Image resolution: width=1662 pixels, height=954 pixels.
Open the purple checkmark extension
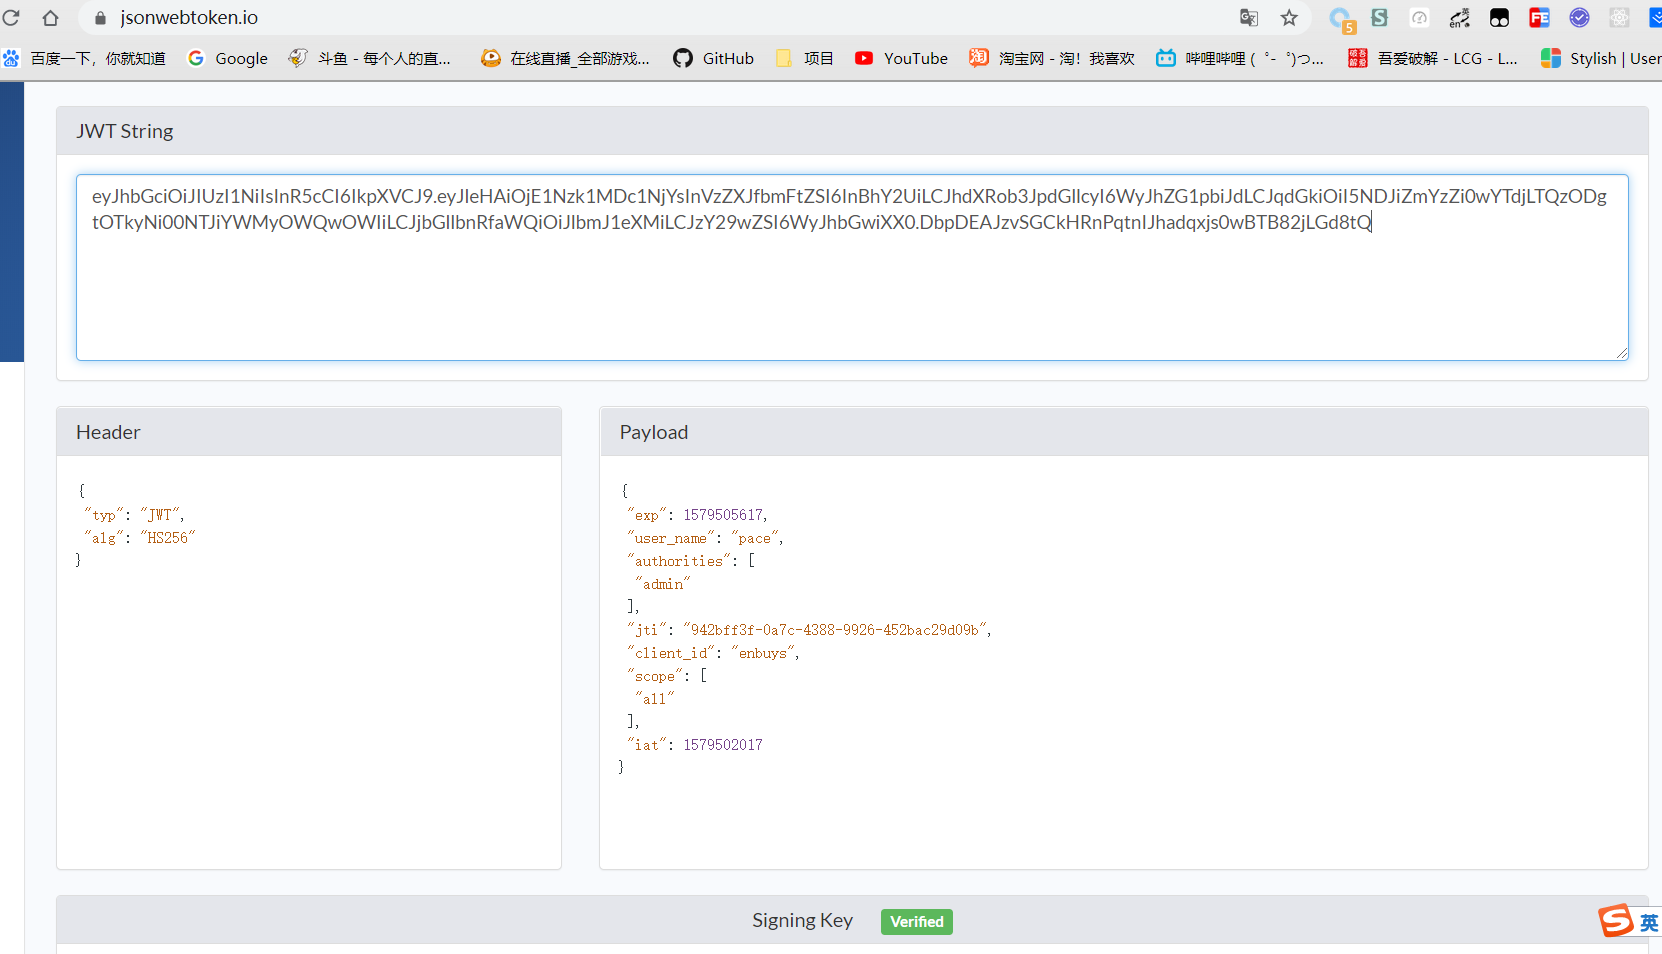click(1579, 17)
